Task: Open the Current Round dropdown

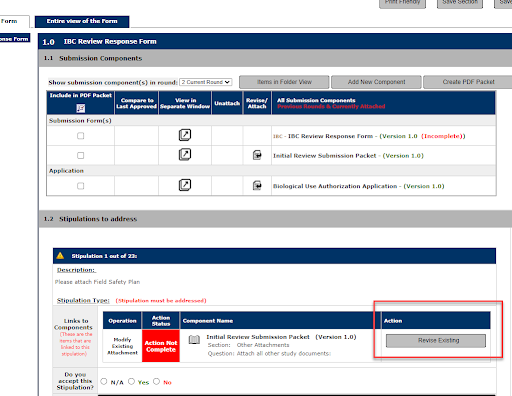Action: (206, 82)
